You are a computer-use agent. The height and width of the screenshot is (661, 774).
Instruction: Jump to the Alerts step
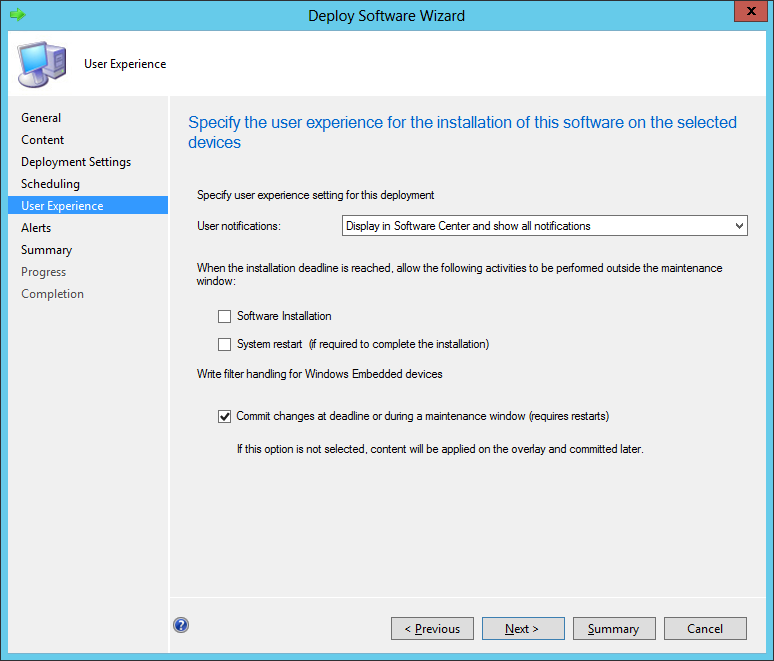coord(36,228)
